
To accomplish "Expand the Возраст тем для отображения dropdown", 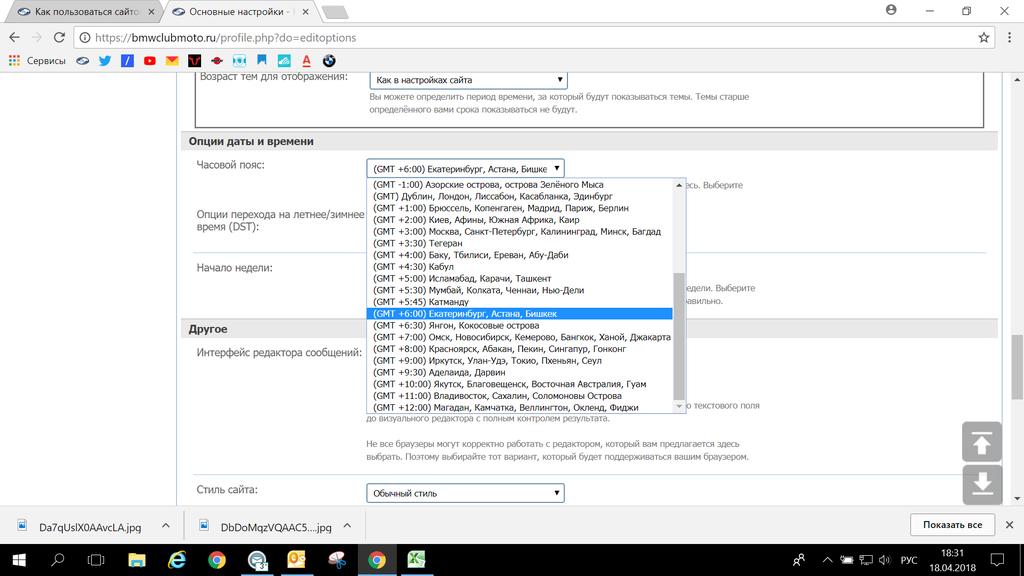I will click(x=467, y=80).
